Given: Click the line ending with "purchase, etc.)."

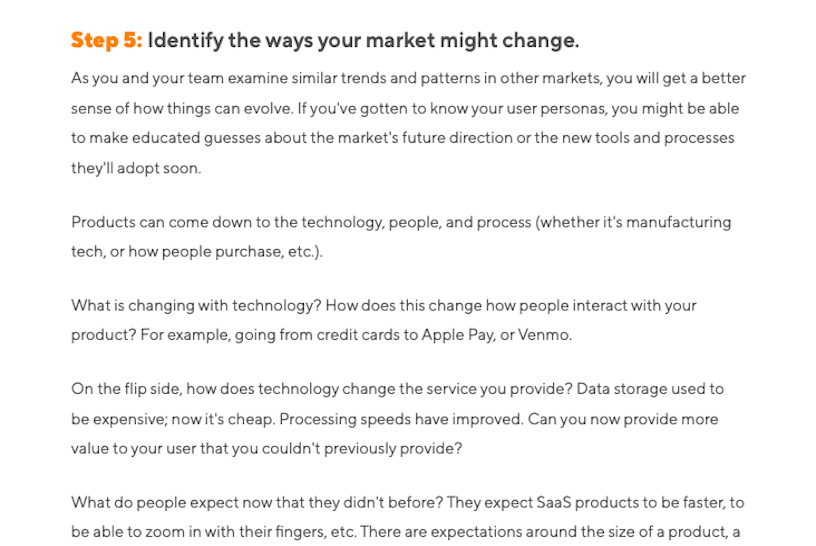Looking at the screenshot, I should (197, 251).
